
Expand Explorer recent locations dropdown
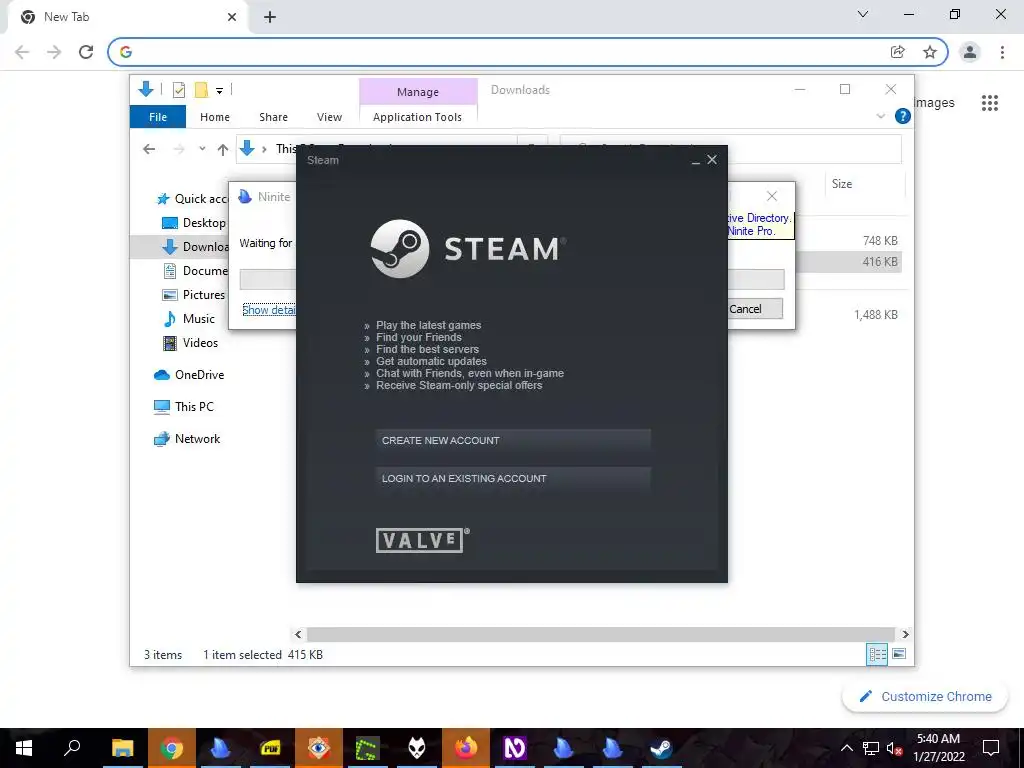pos(202,150)
